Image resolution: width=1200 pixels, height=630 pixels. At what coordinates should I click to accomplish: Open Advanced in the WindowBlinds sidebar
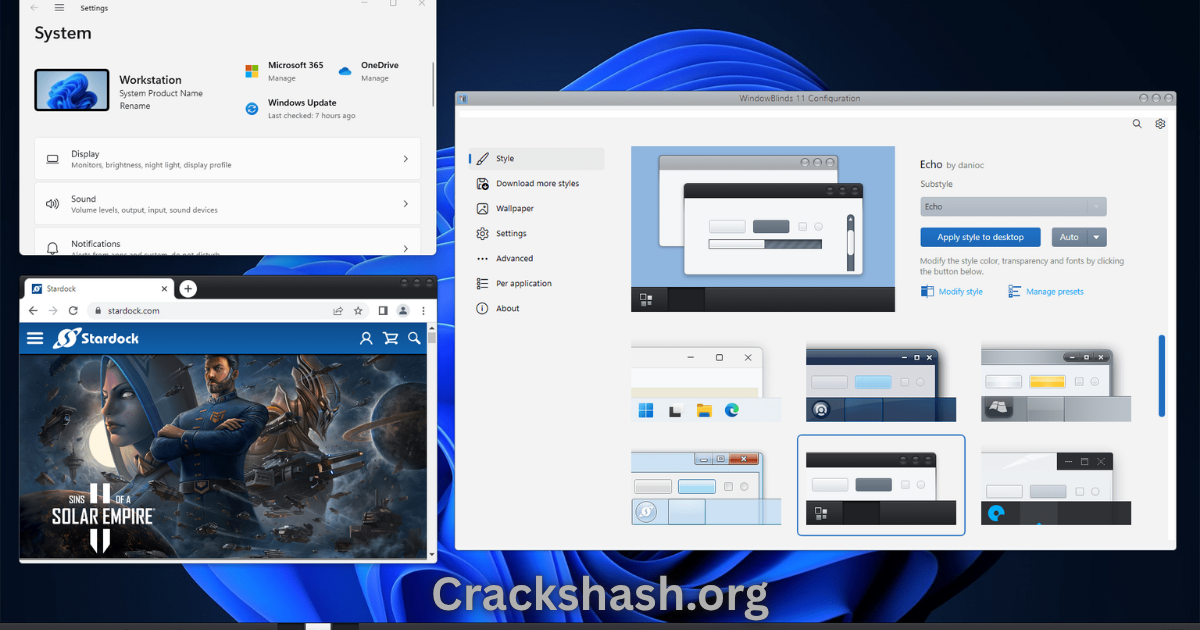[x=514, y=259]
